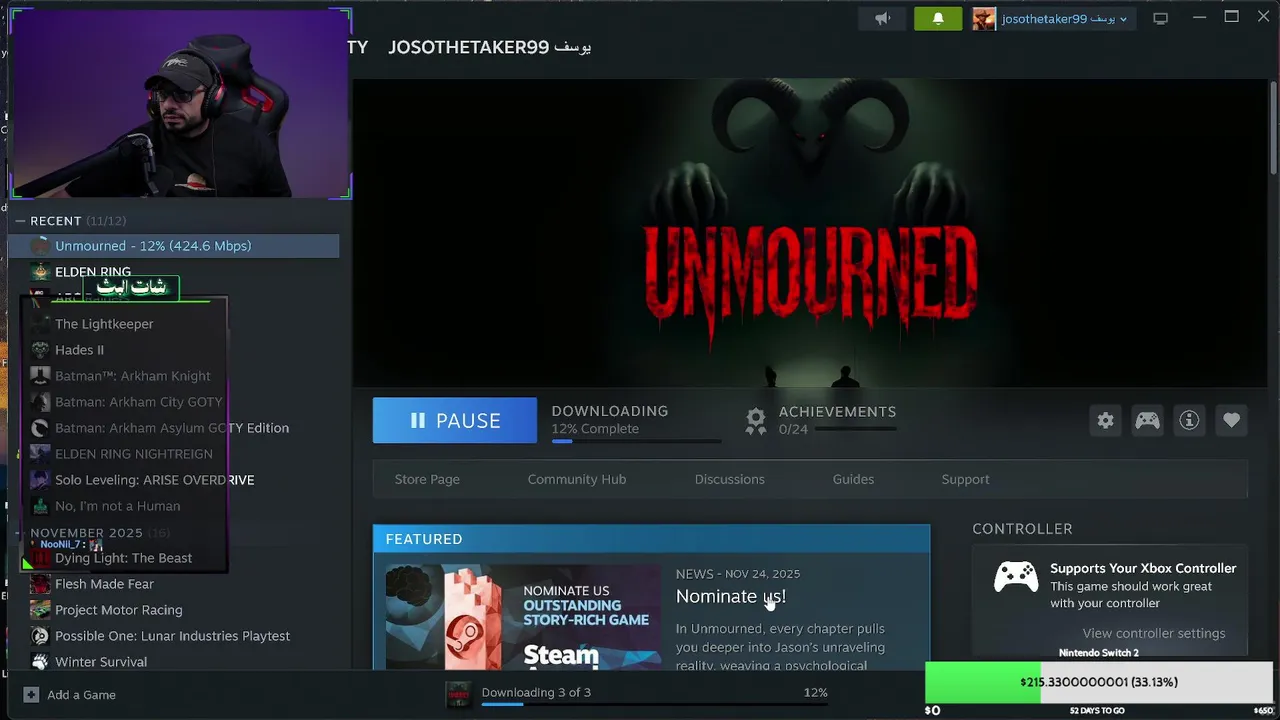
Task: Click the ELDEN RING NIGHTREIGN icon
Action: (x=40, y=454)
